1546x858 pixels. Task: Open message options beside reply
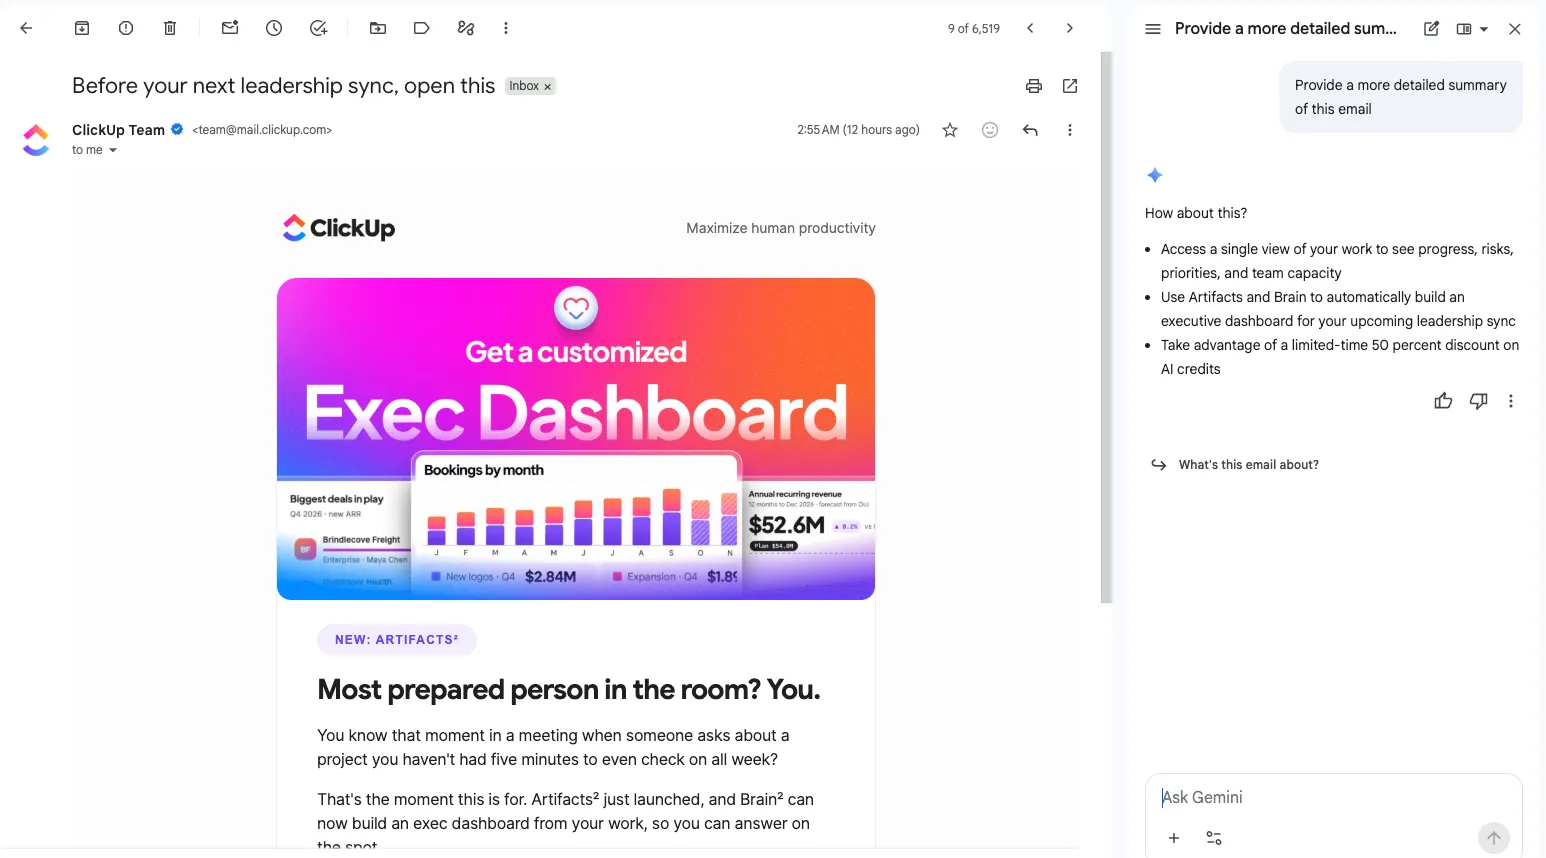click(x=1070, y=130)
